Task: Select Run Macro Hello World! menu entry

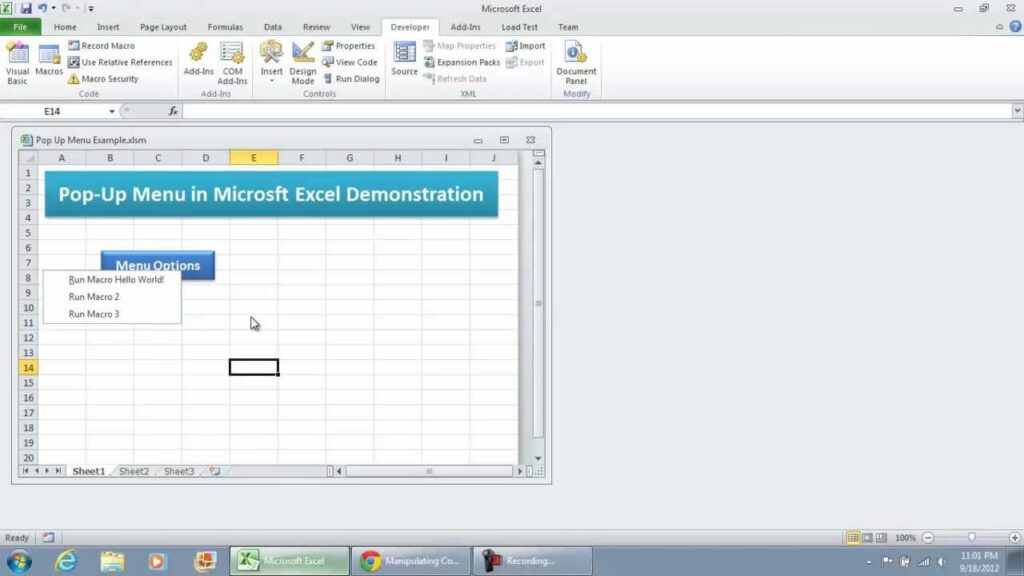Action: [x=116, y=280]
